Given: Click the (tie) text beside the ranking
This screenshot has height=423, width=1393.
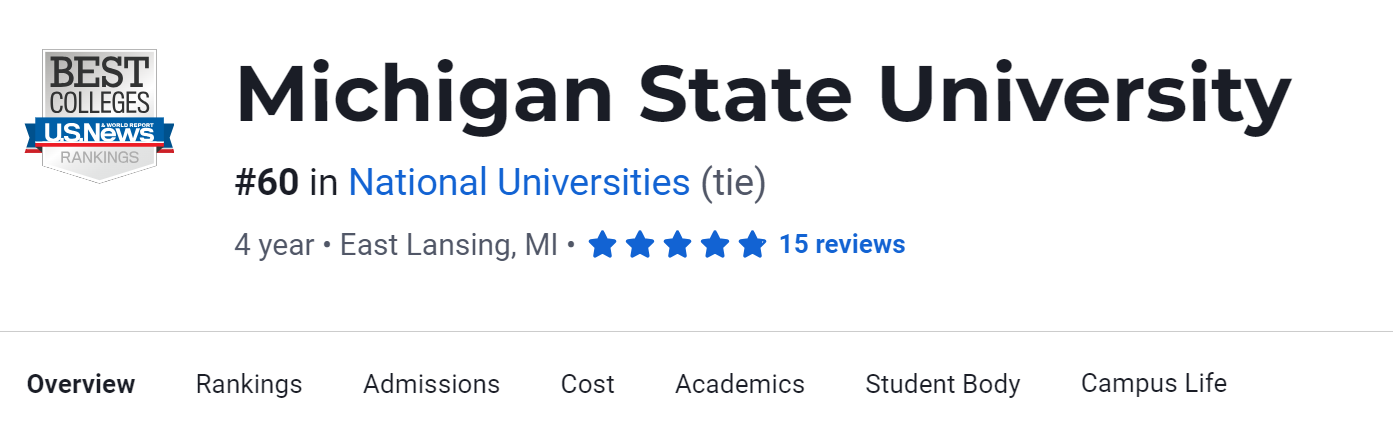Looking at the screenshot, I should (733, 183).
